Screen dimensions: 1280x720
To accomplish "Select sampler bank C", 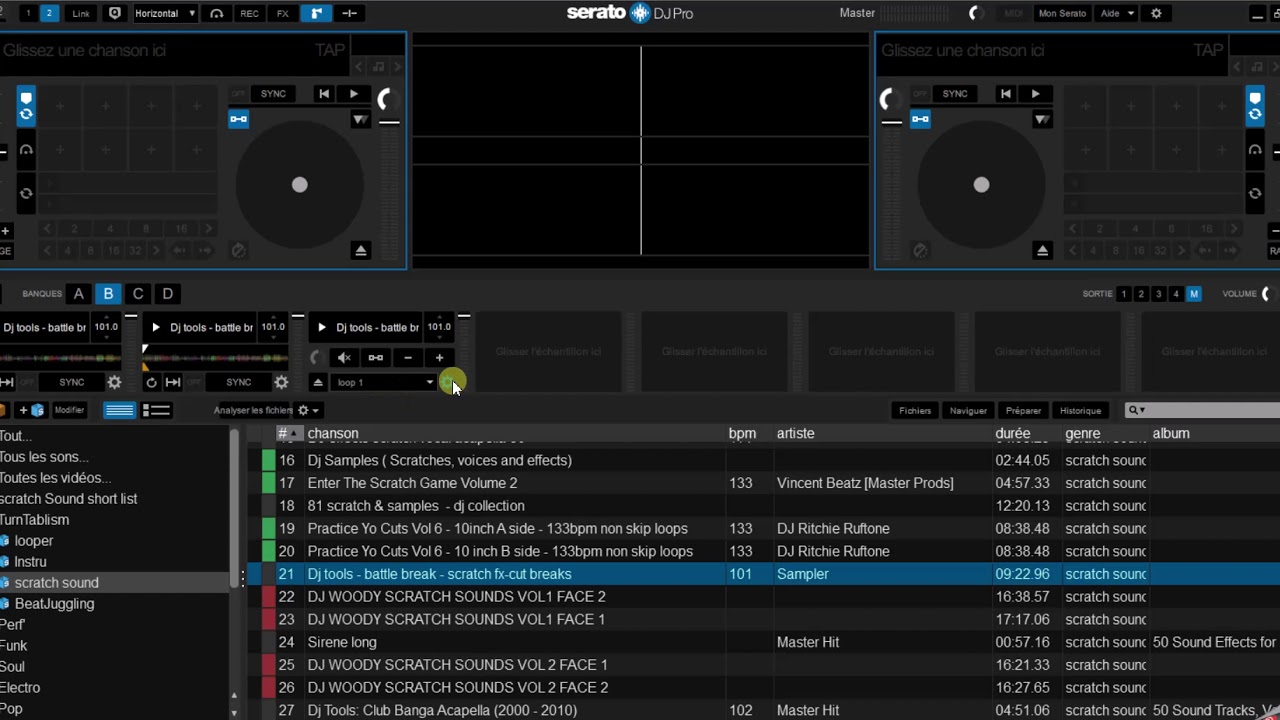I will 138,294.
